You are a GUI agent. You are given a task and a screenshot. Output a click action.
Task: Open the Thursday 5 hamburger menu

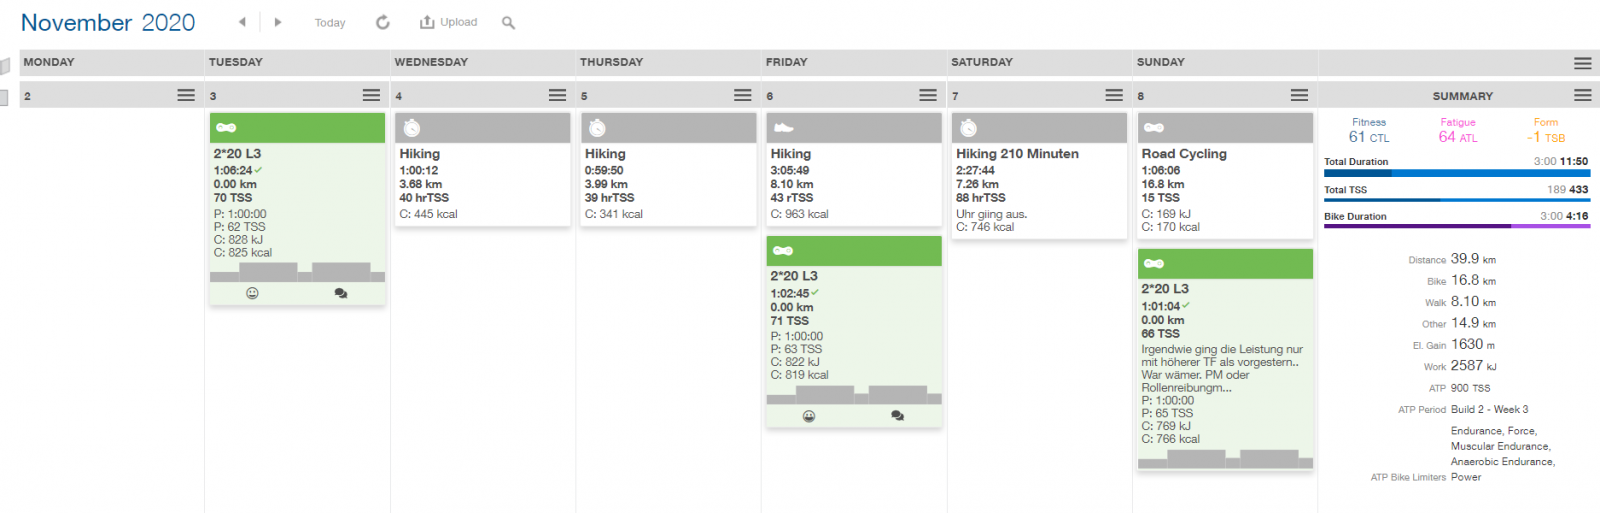click(x=742, y=95)
